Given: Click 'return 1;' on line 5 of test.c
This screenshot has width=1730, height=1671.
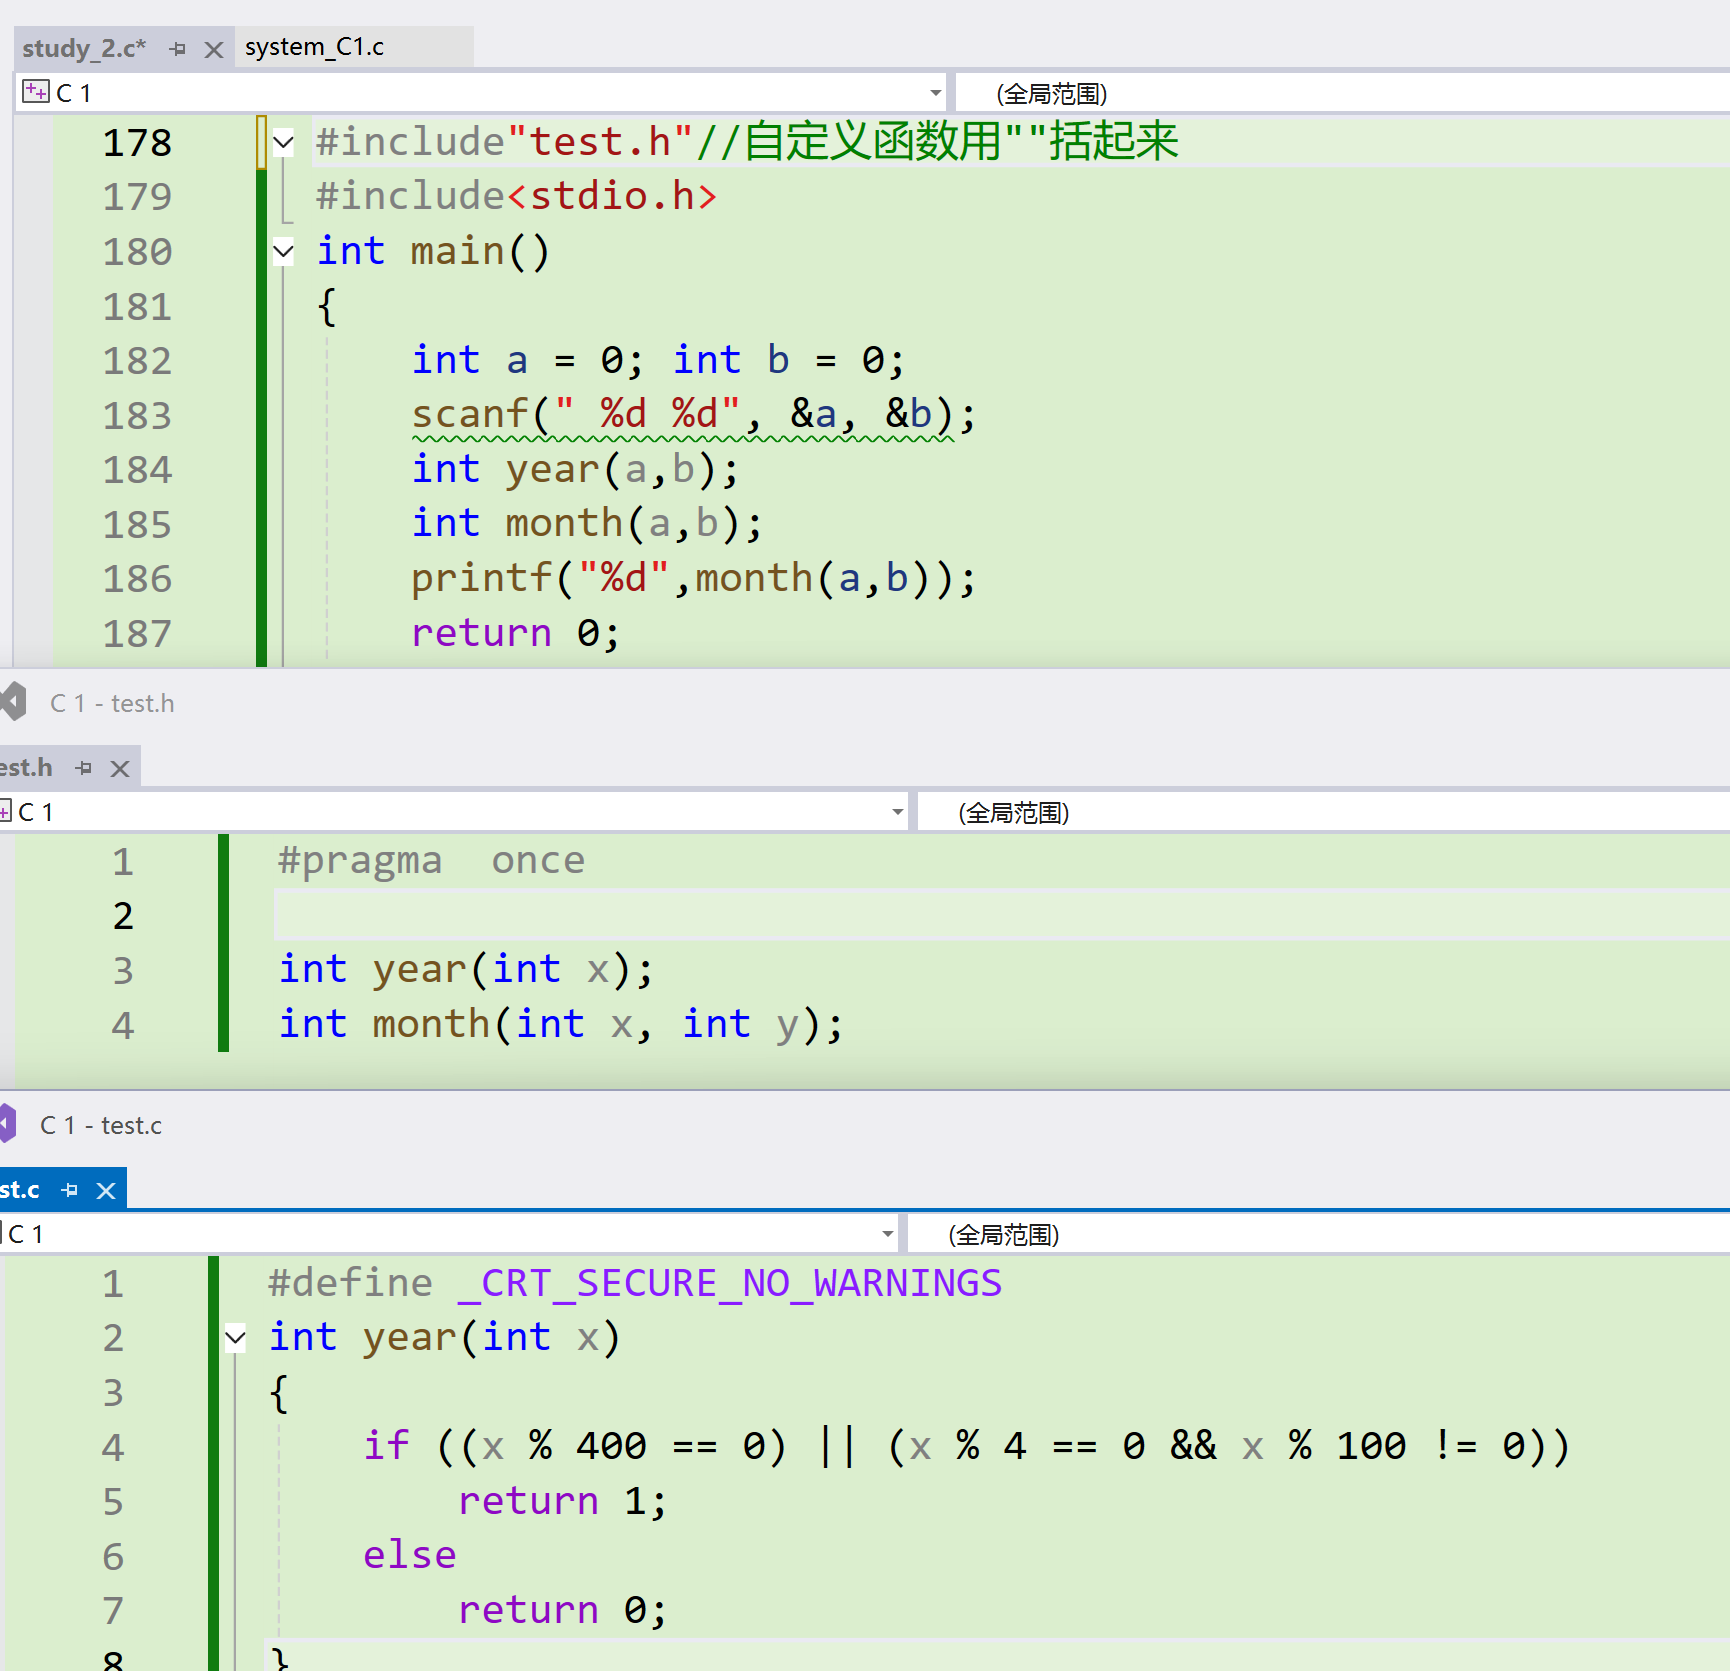Looking at the screenshot, I should (x=563, y=1501).
